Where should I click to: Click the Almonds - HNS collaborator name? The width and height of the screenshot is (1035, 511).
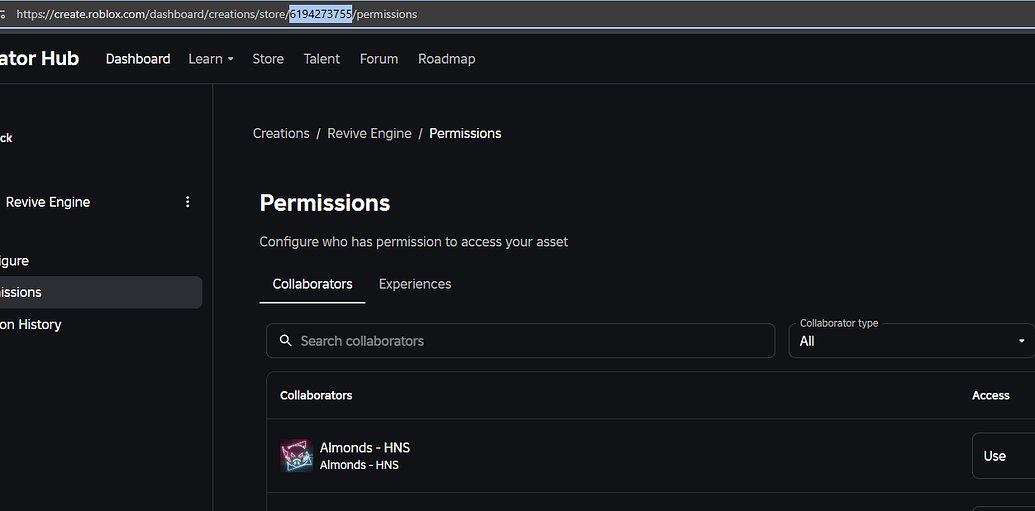tap(365, 448)
